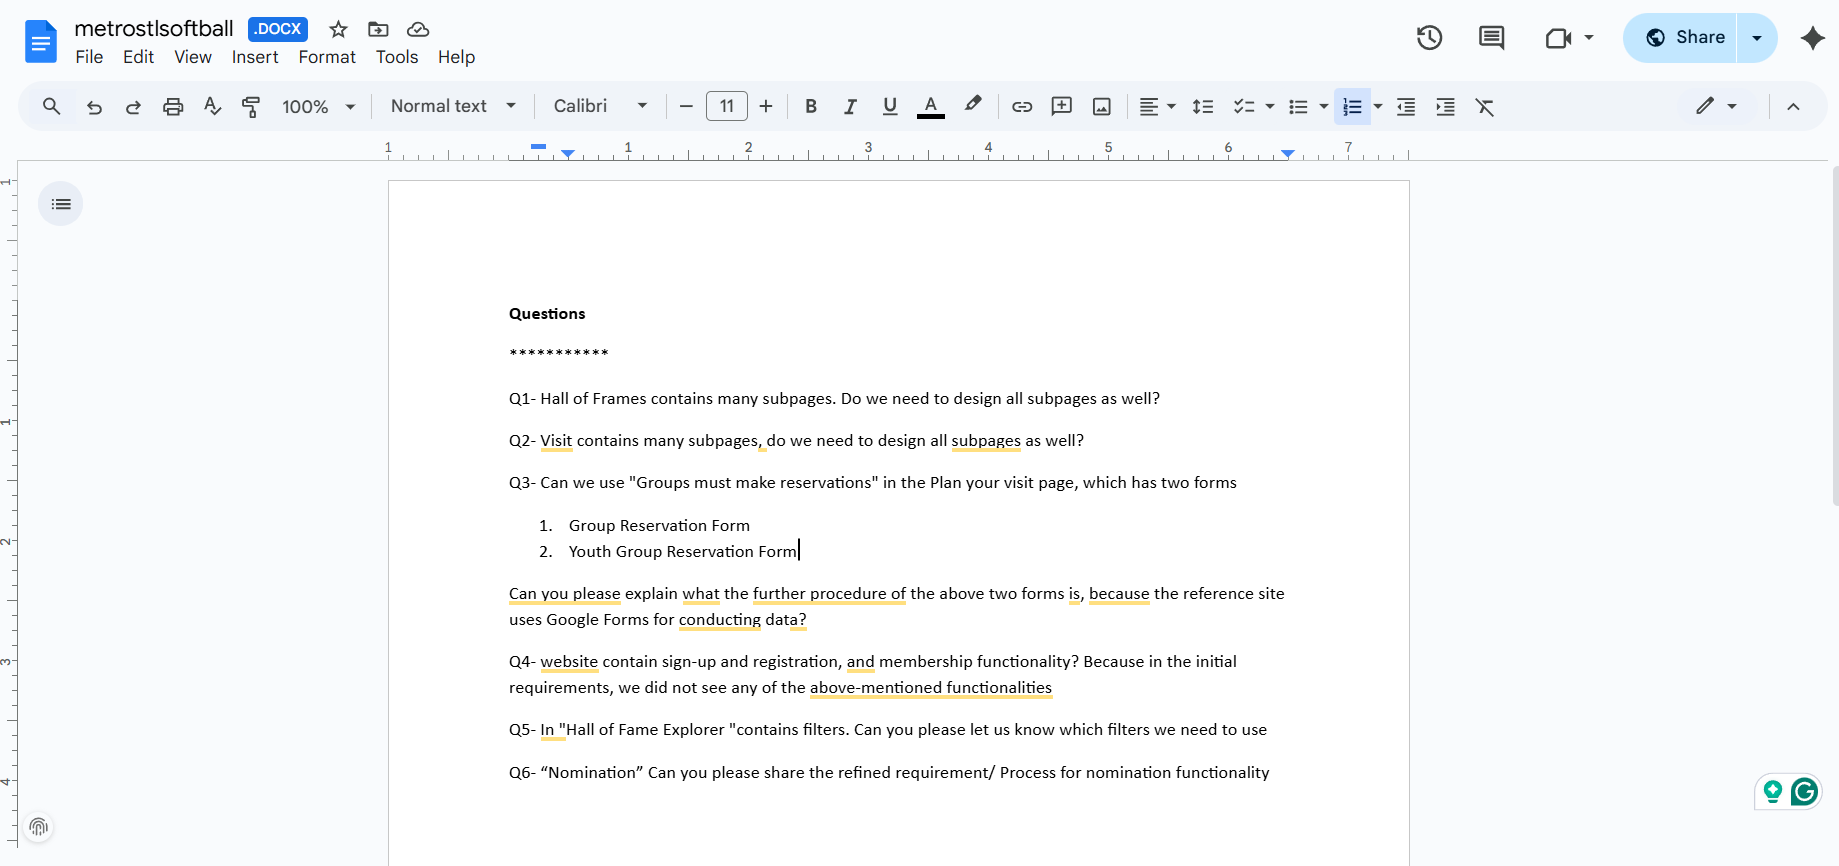The image size is (1839, 866).
Task: Open the Normal text style dropdown
Action: point(453,106)
